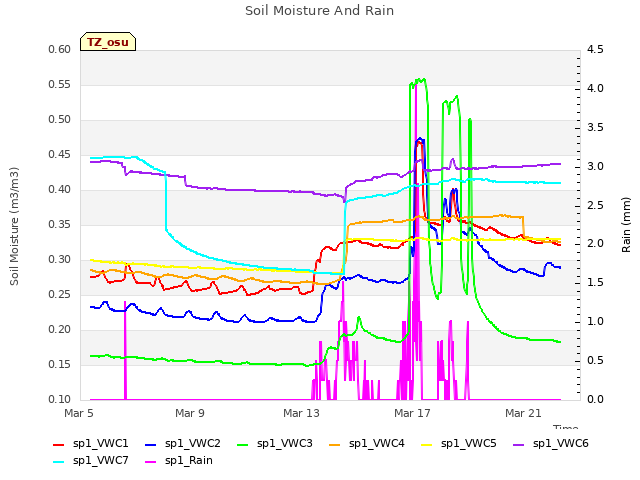This screenshot has width=640, height=480.
Task: Click the 0.55 soil moisture axis value
Action: 60,84
